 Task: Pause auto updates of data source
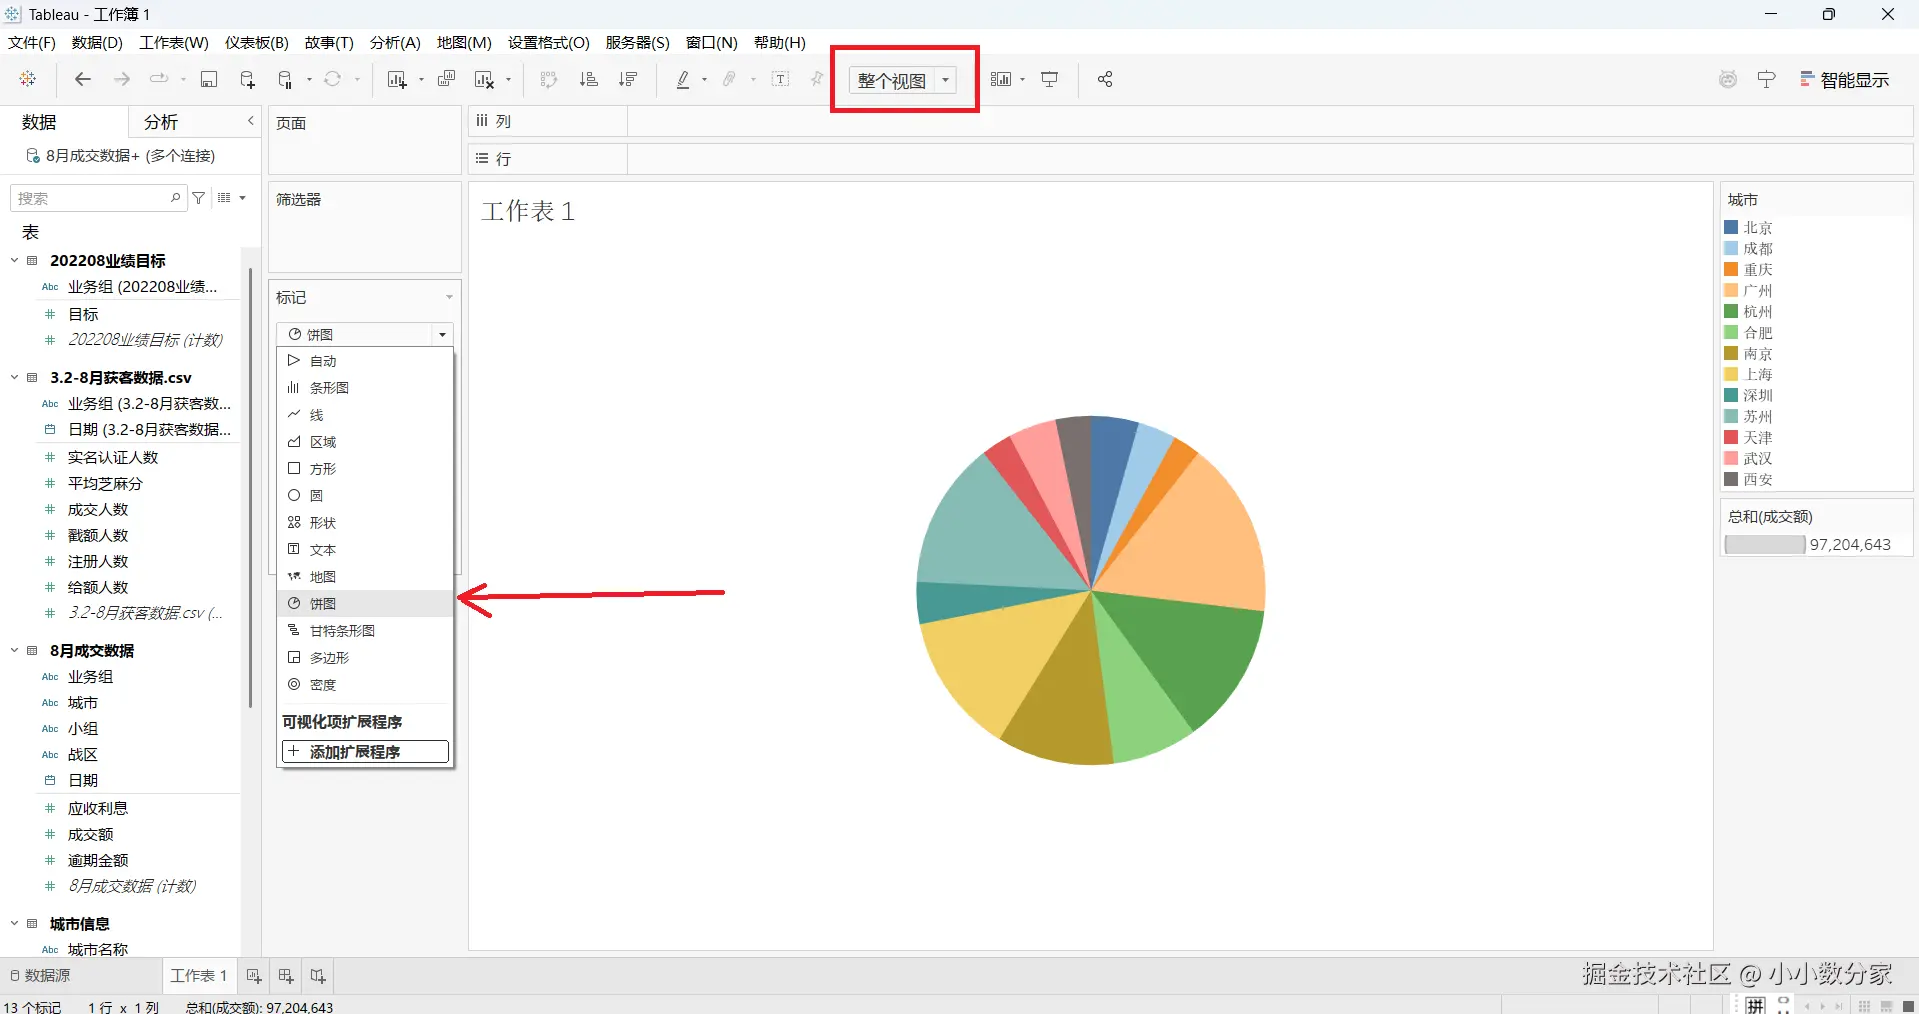286,79
